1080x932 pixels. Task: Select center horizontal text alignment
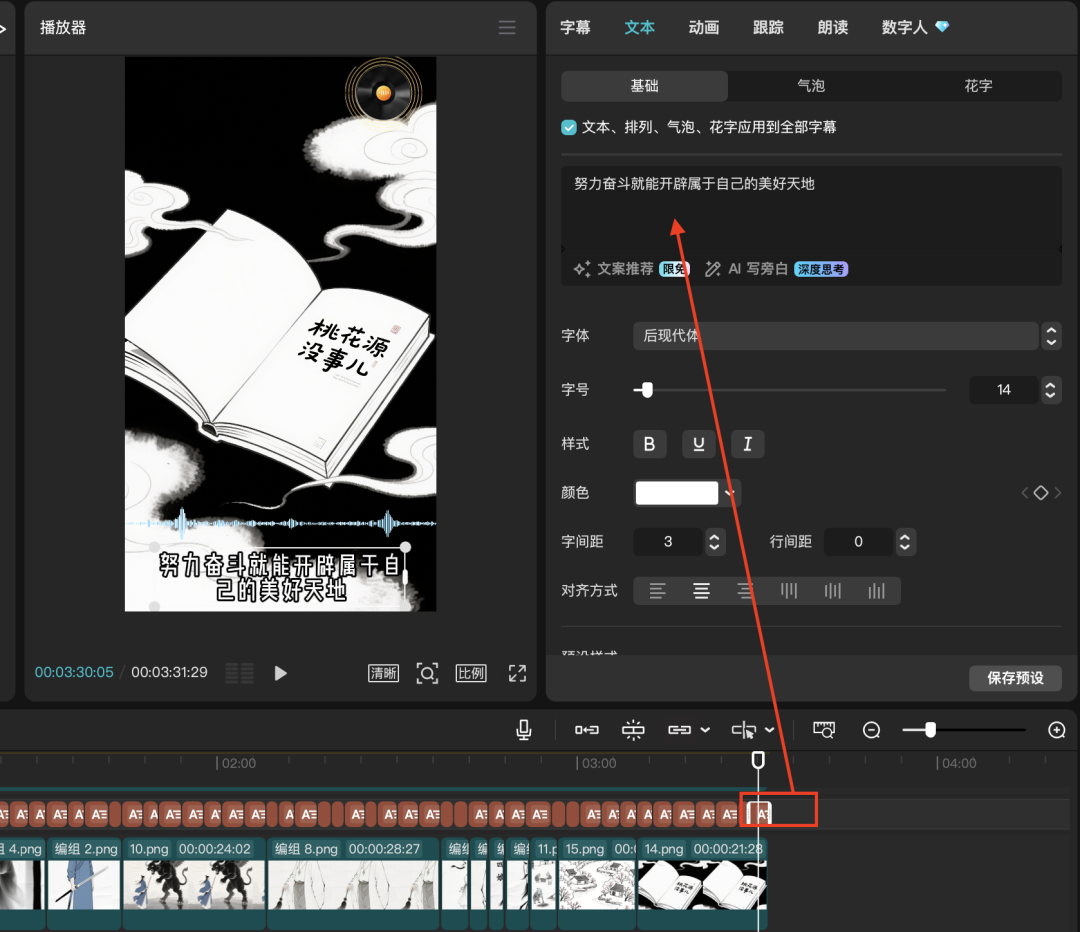[701, 591]
